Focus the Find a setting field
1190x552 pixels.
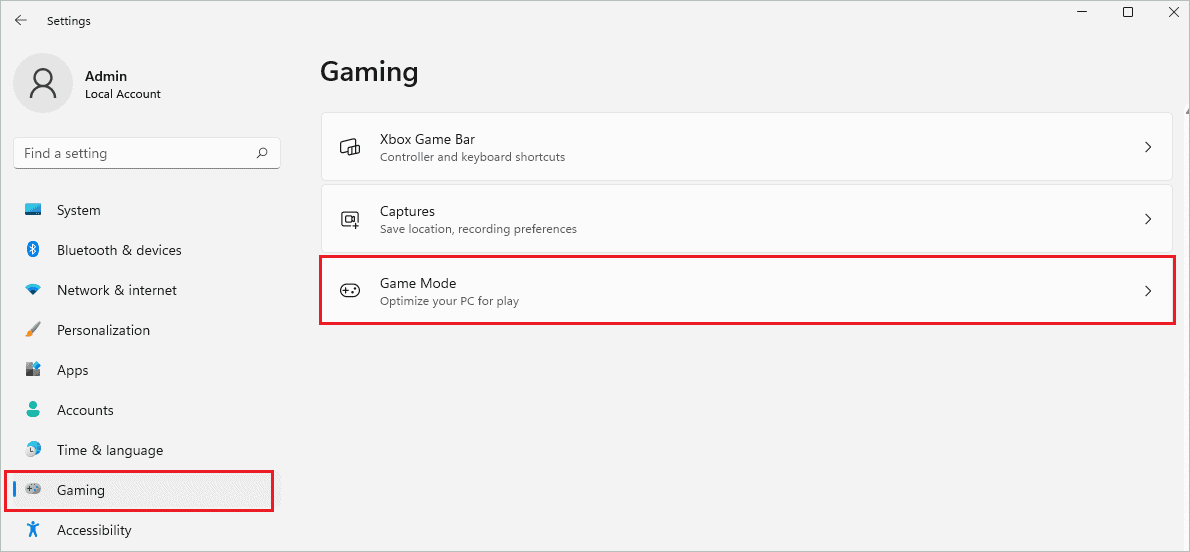coord(135,153)
